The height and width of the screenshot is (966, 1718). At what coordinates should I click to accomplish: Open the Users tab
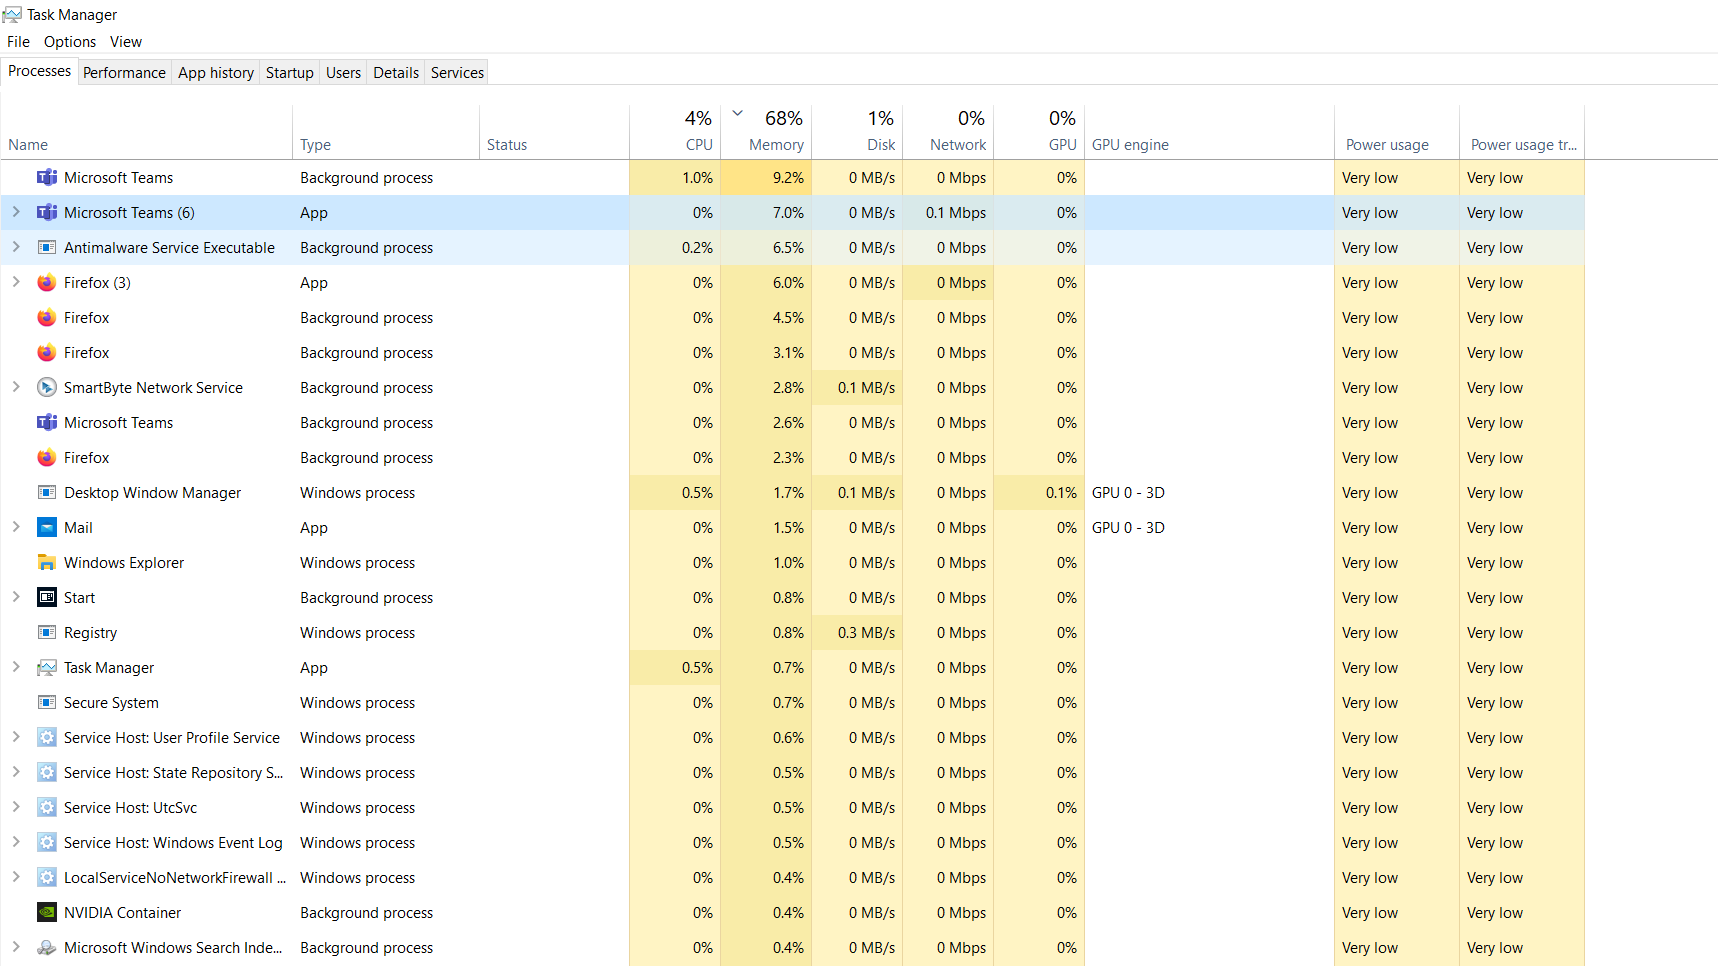click(x=343, y=73)
